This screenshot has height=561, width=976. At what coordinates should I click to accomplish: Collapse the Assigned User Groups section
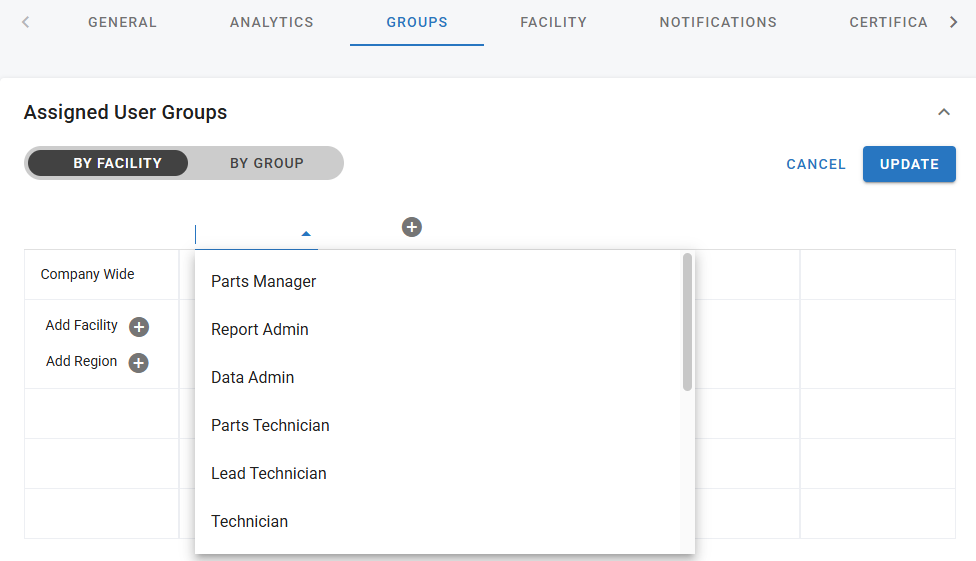[x=943, y=112]
